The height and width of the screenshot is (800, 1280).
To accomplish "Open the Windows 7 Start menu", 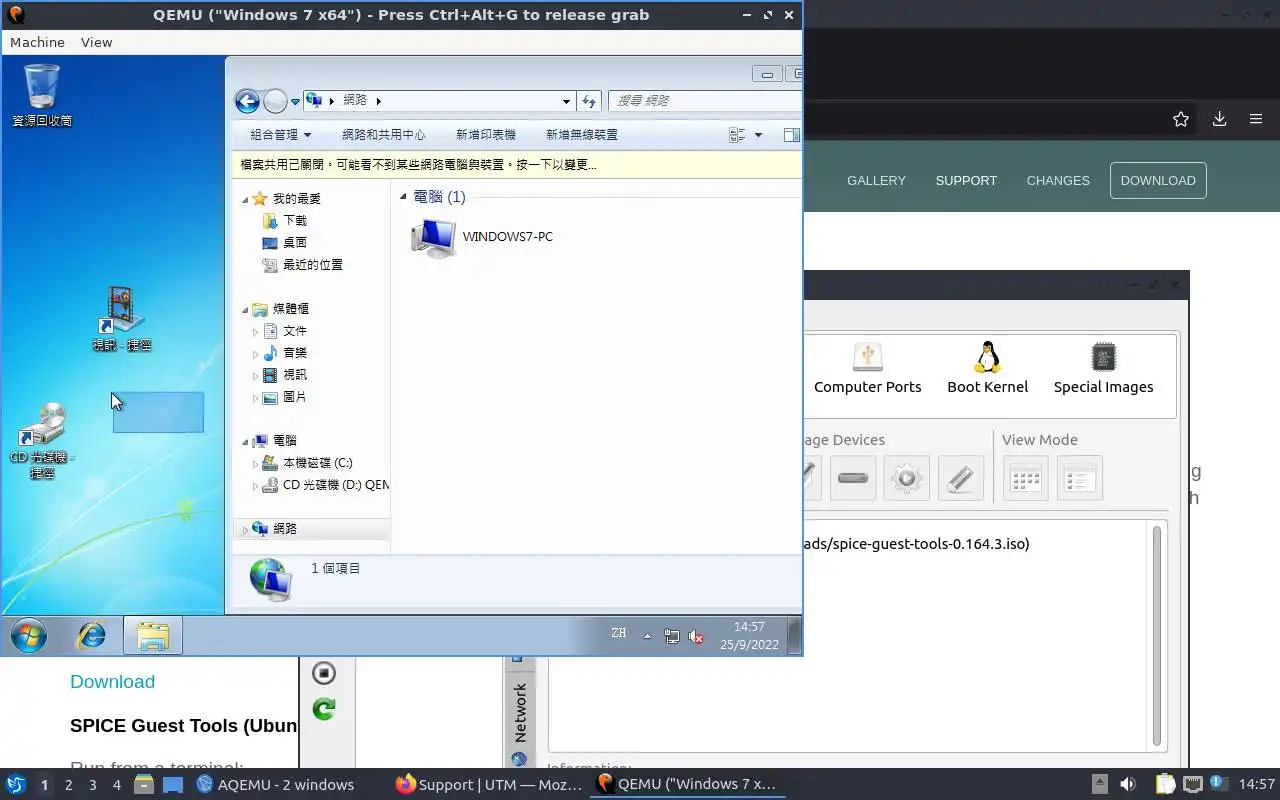I will pyautogui.click(x=28, y=635).
